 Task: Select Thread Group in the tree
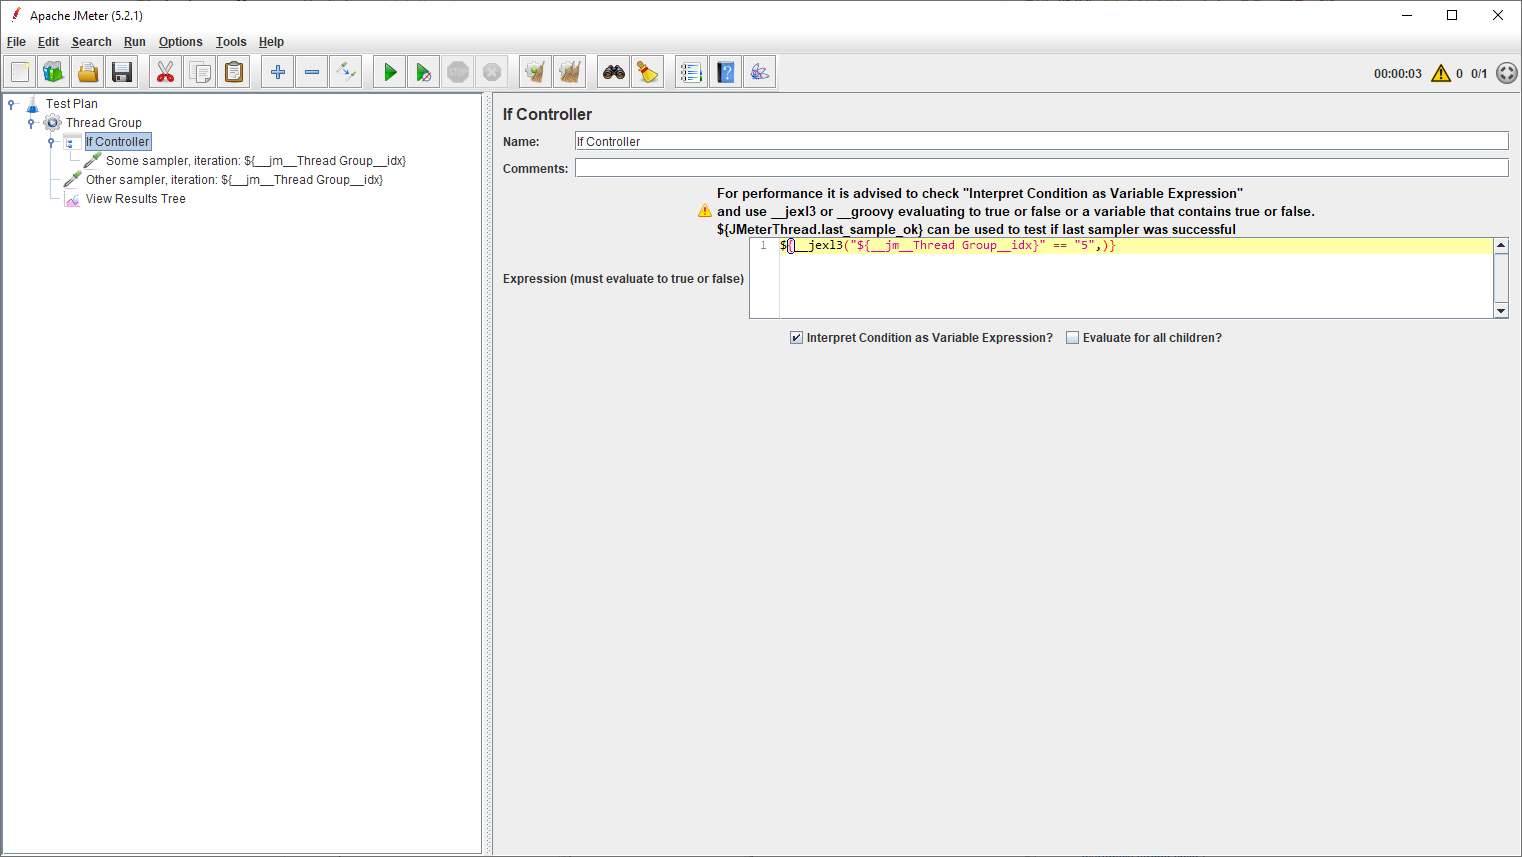(104, 123)
